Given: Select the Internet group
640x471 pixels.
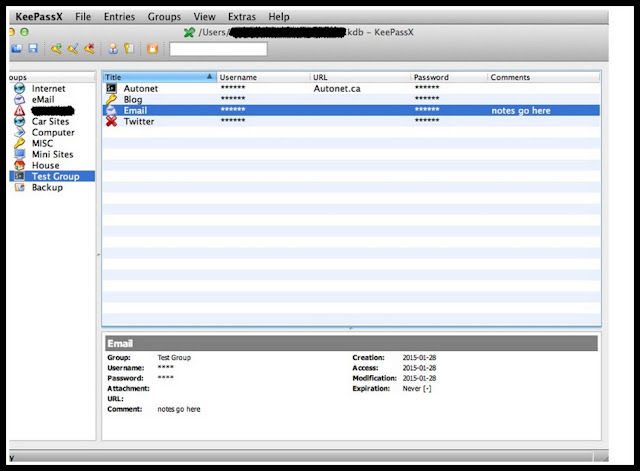Looking at the screenshot, I should click(48, 89).
